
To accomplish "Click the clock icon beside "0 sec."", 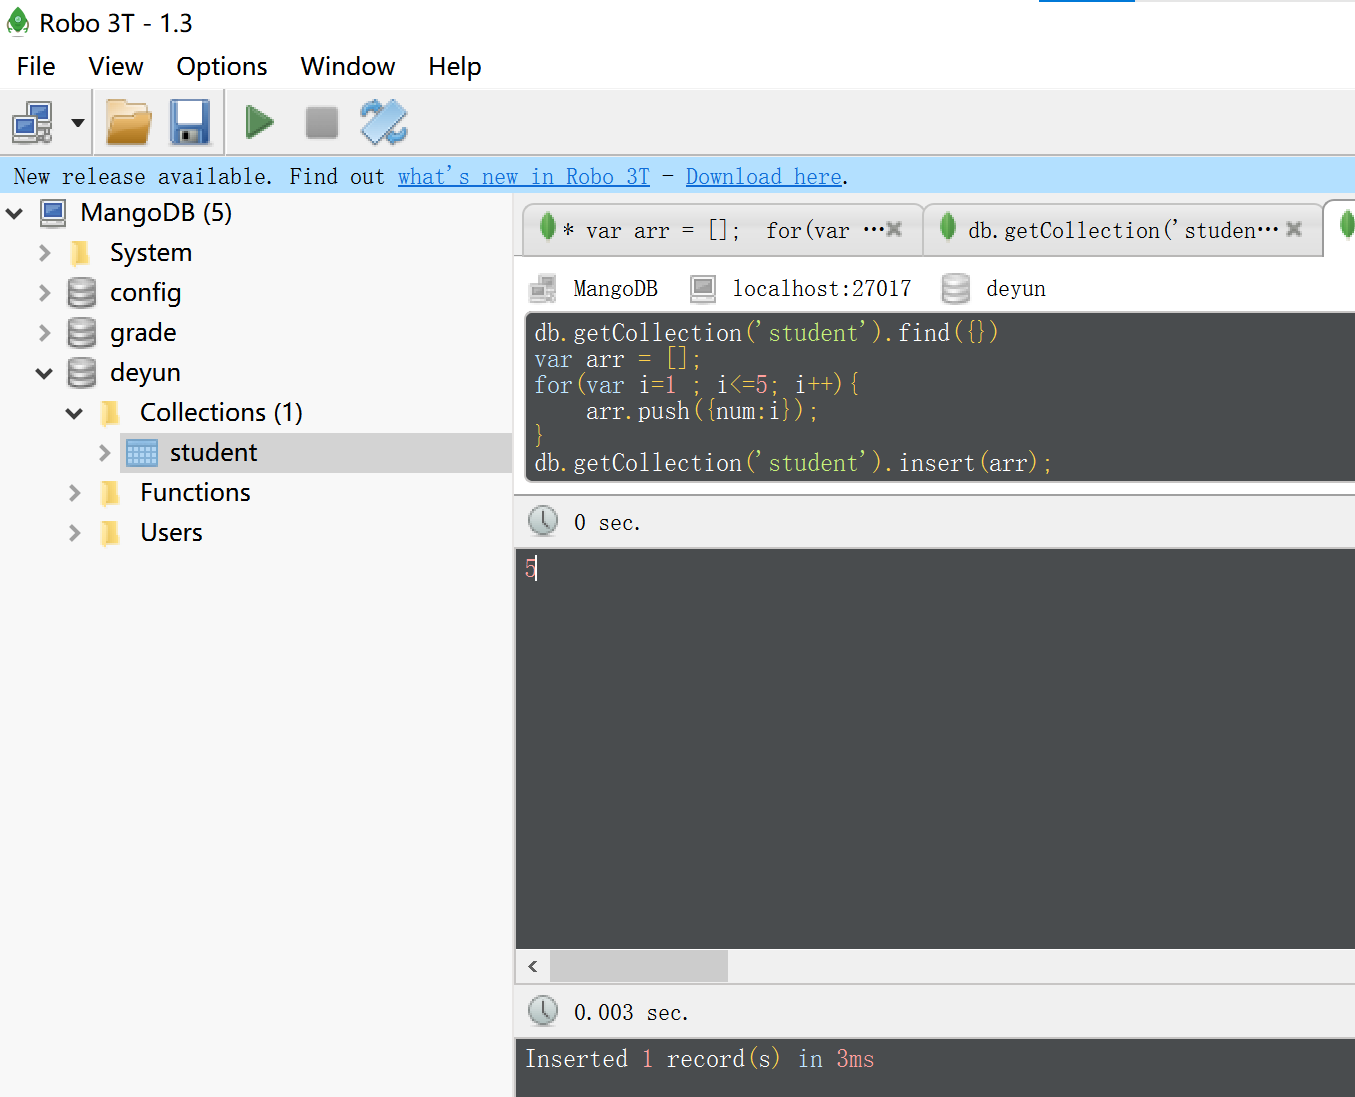I will [543, 521].
